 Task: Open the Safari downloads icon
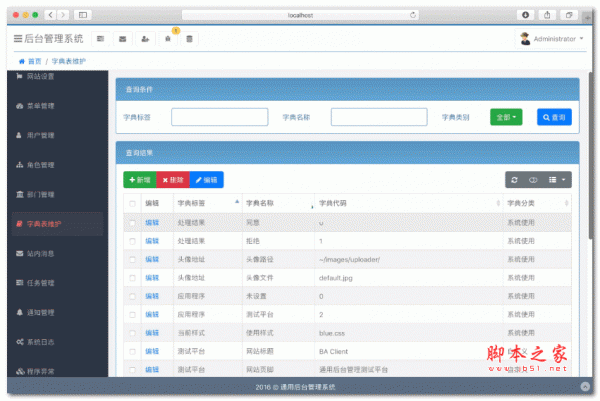point(525,15)
